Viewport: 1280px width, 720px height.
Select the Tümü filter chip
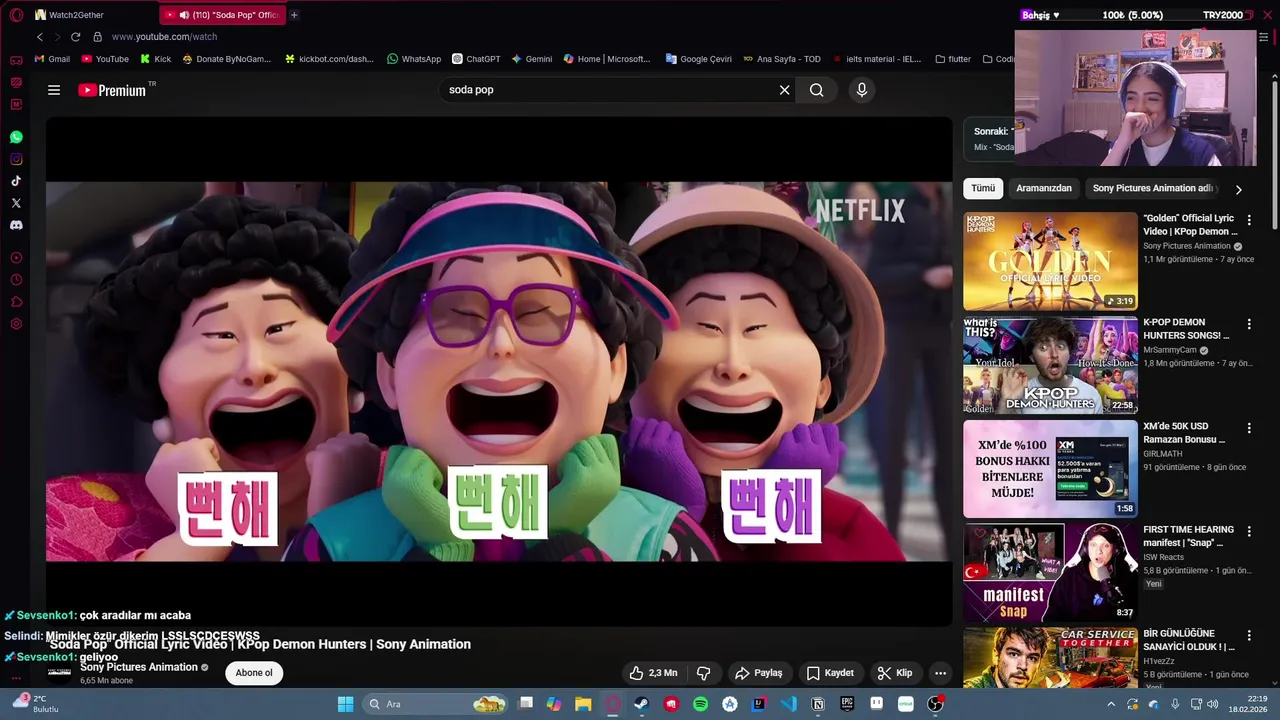(x=983, y=188)
